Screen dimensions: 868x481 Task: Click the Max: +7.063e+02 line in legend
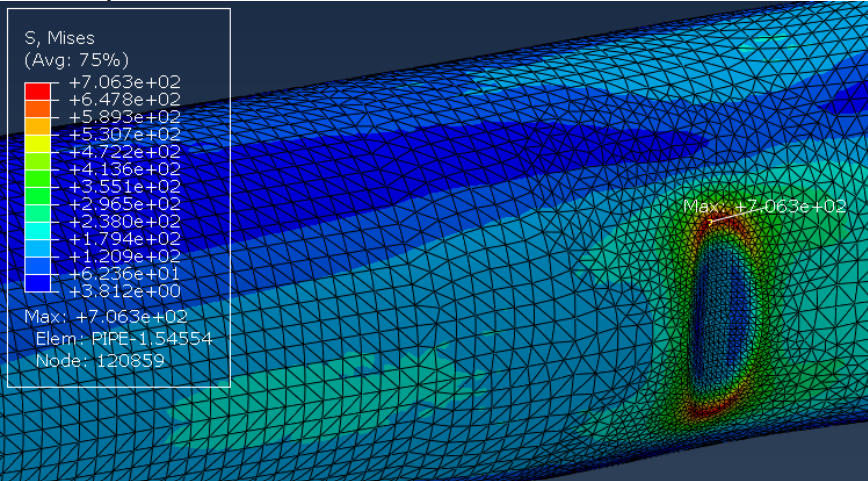(106, 317)
